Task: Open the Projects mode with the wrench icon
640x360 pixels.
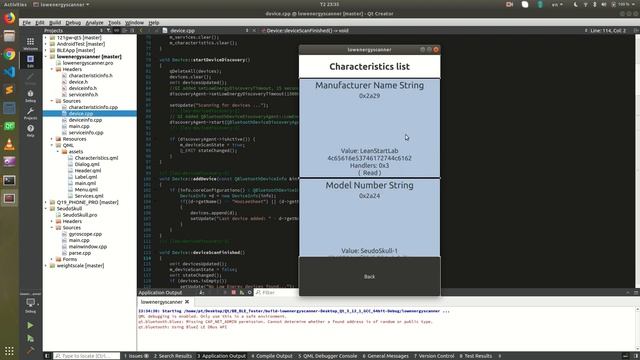Action: point(31,113)
